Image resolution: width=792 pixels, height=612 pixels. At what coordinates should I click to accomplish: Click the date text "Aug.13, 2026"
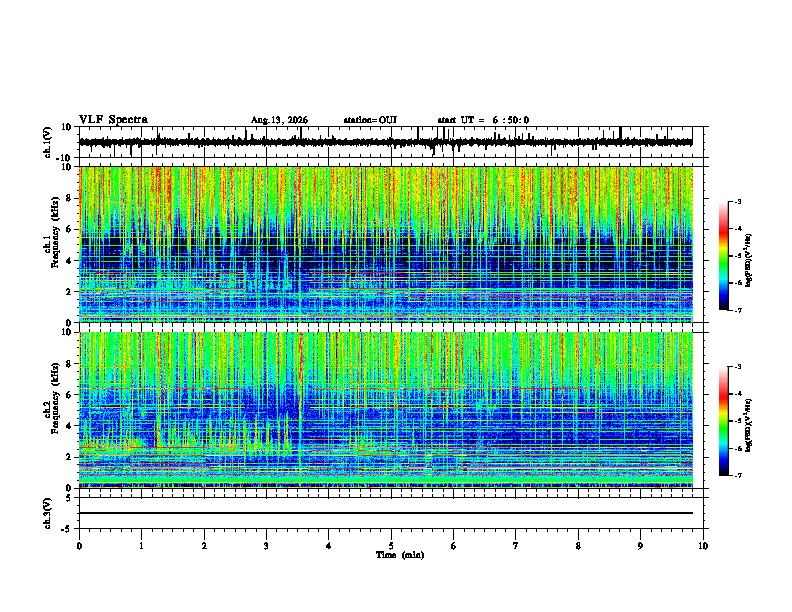pyautogui.click(x=279, y=120)
